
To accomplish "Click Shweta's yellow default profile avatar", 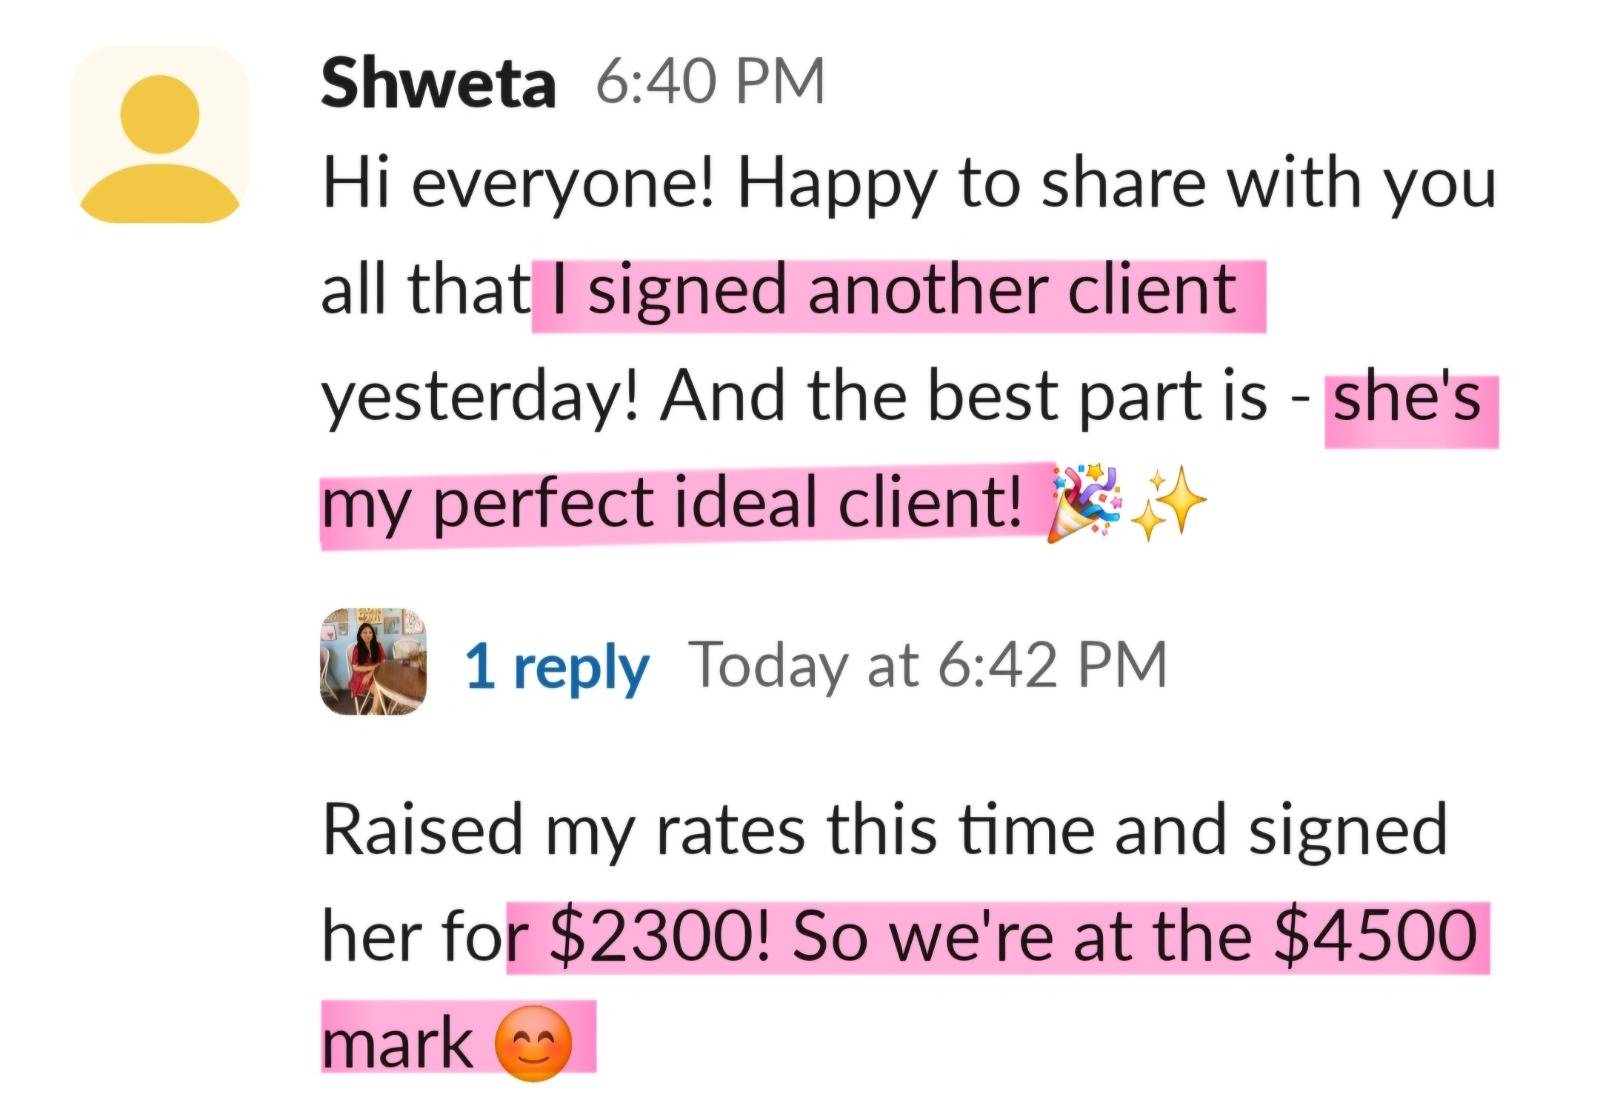I will (x=160, y=134).
